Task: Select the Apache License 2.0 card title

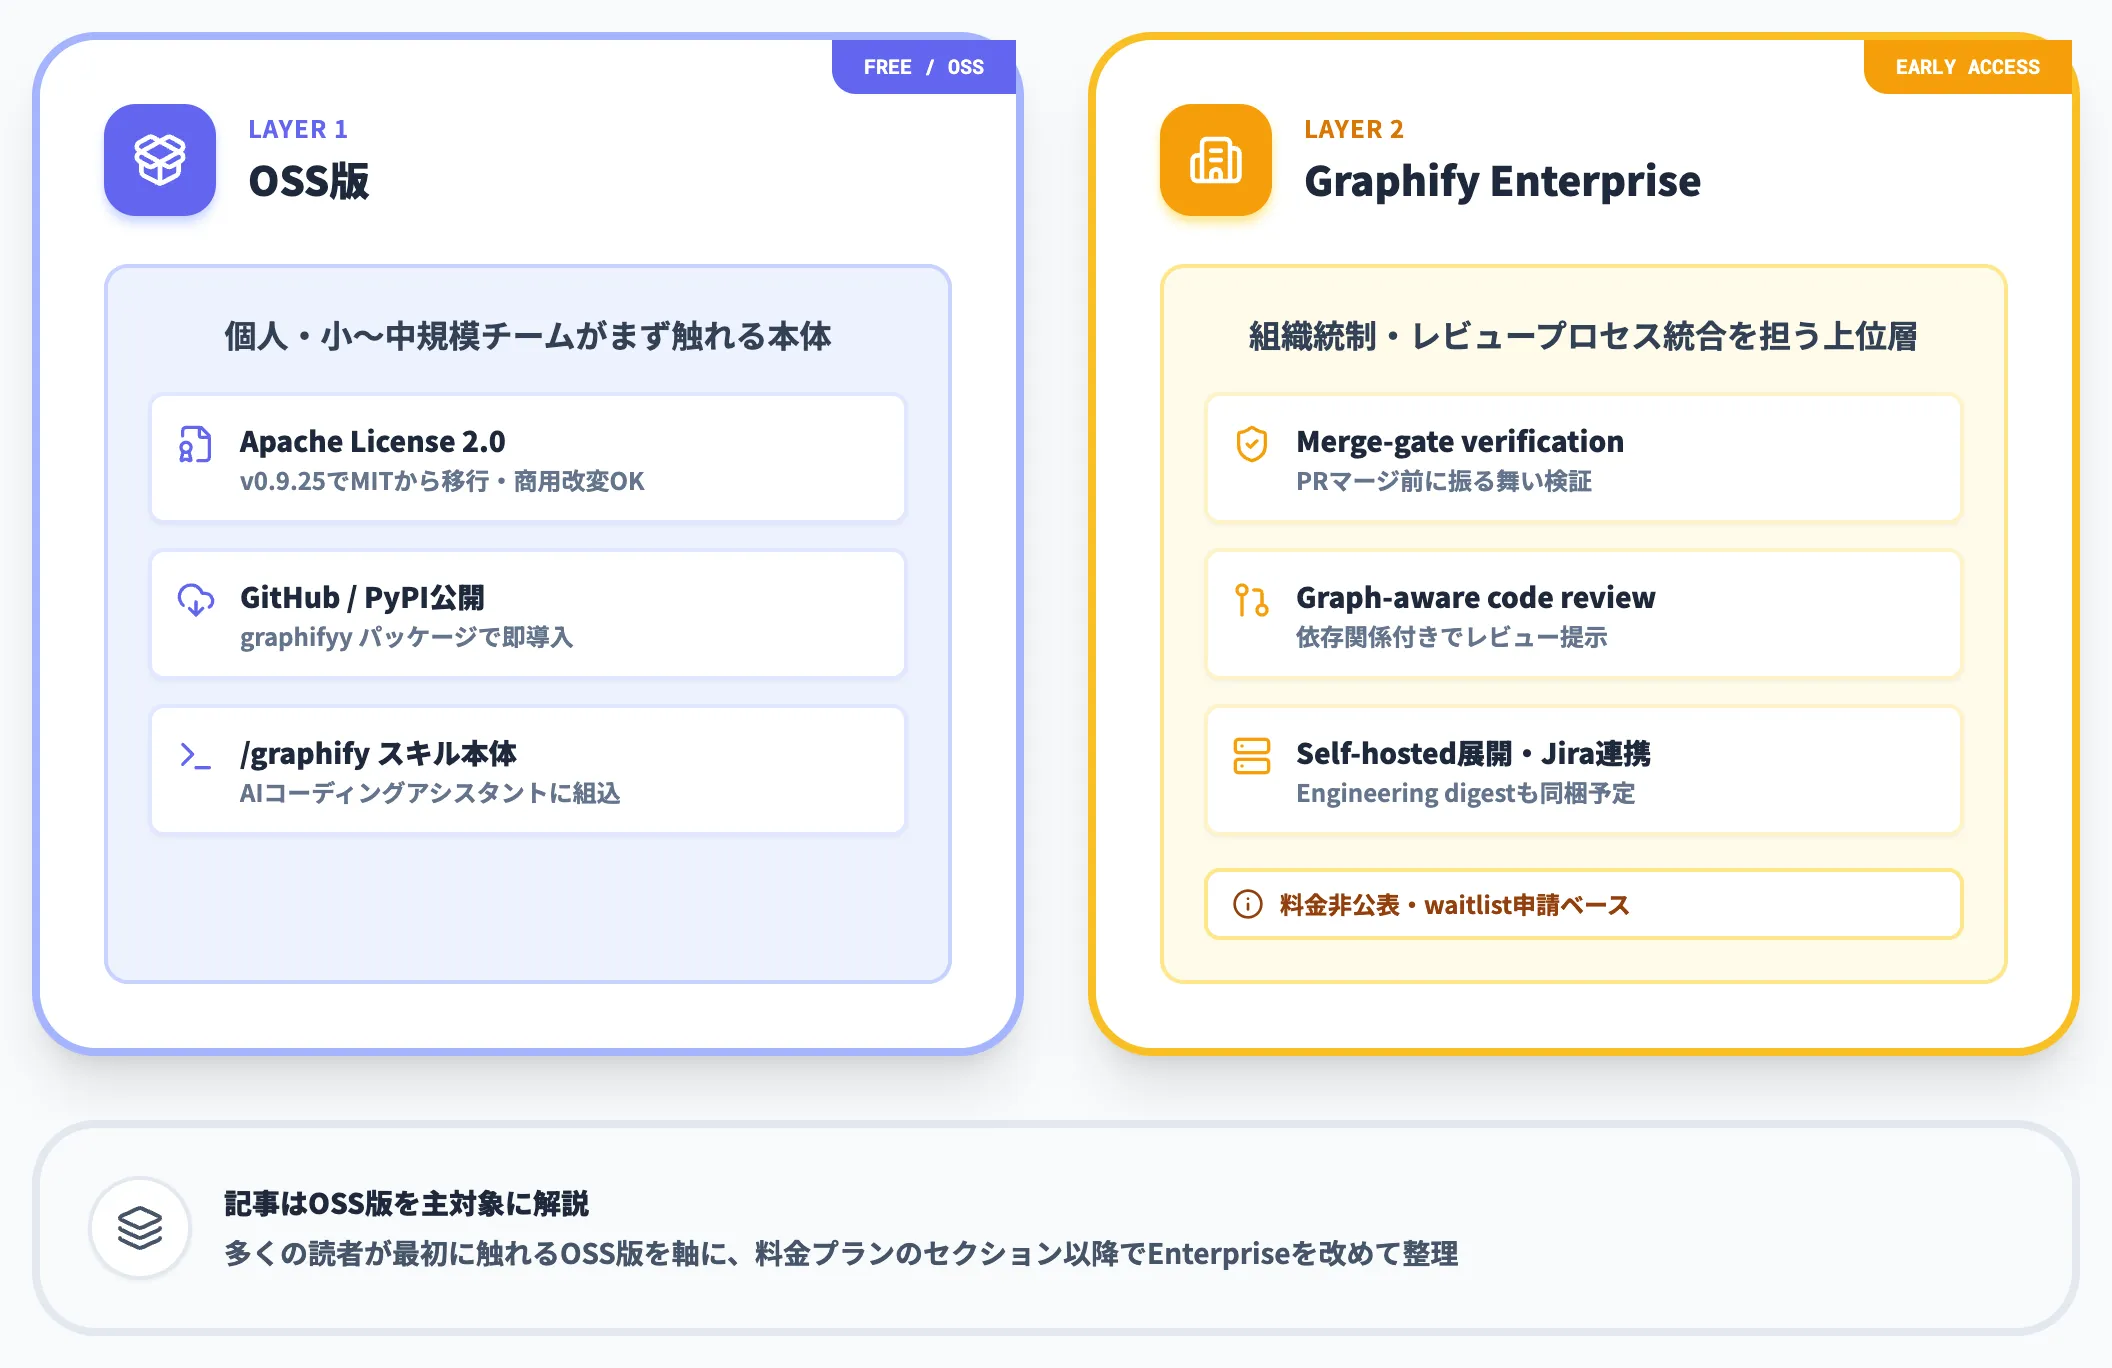Action: tap(372, 441)
